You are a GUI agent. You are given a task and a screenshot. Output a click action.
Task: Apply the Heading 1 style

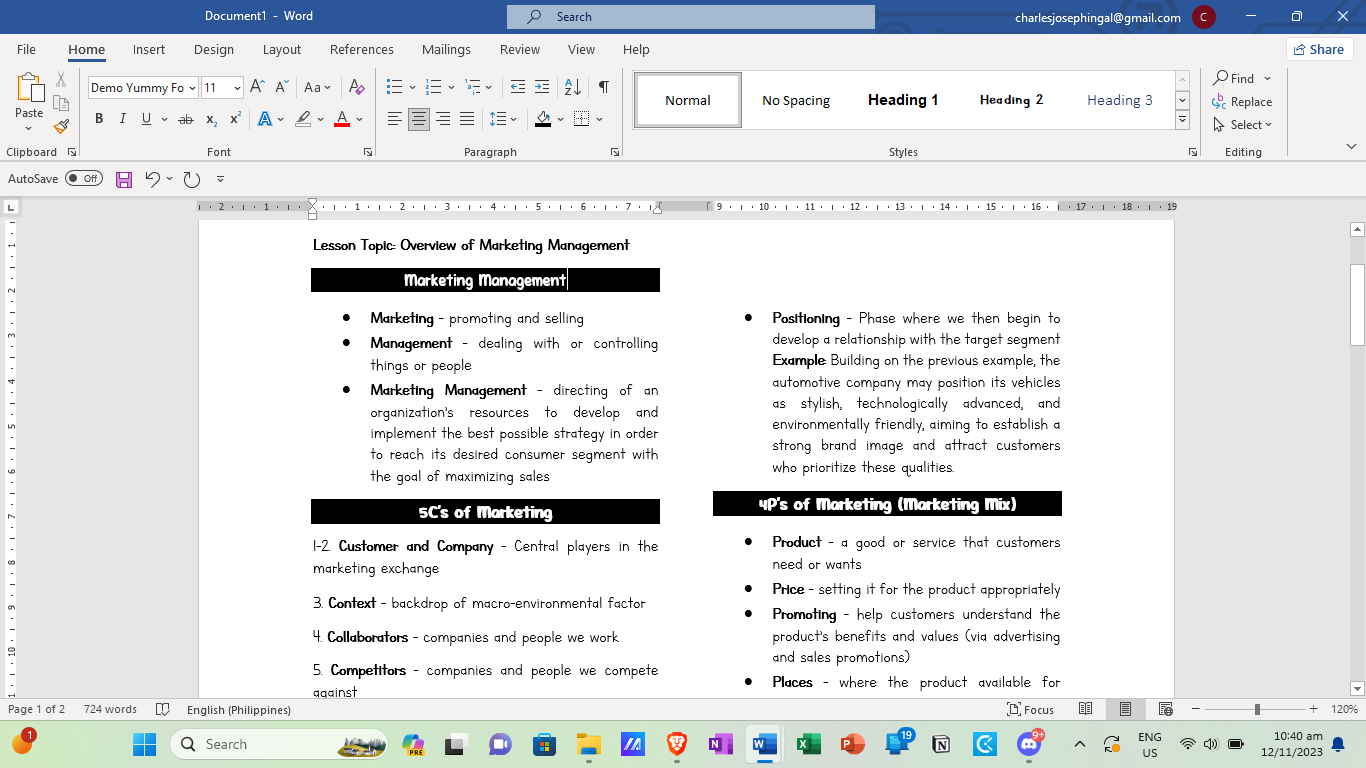903,100
